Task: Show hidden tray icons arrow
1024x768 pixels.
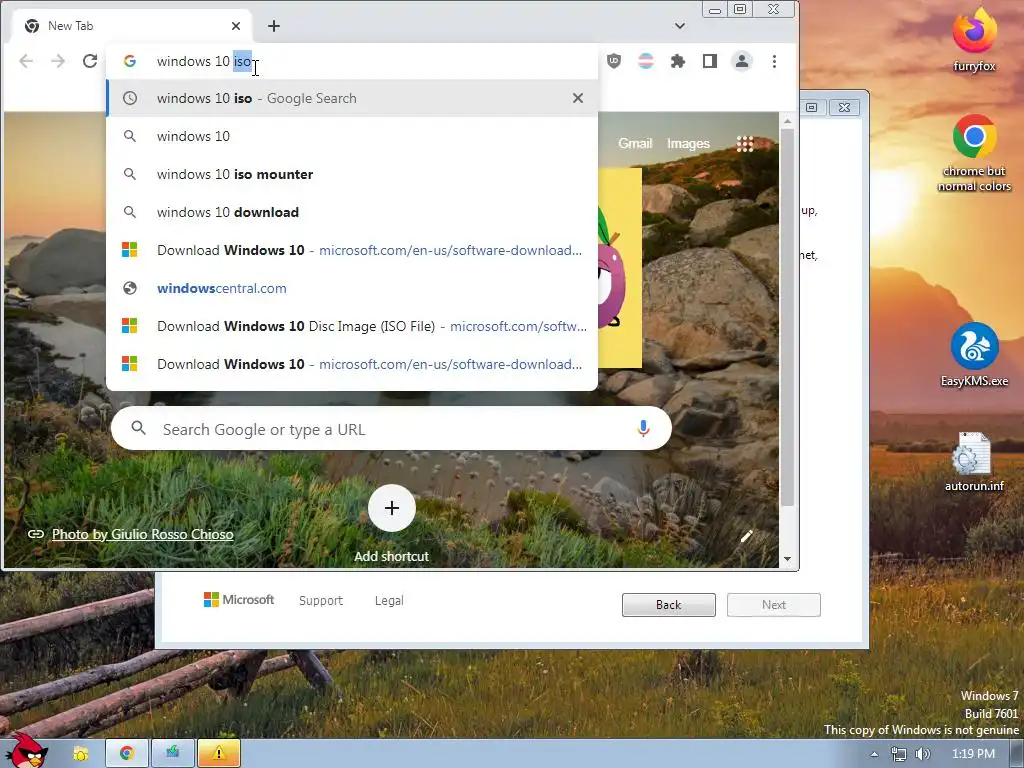Action: pyautogui.click(x=874, y=754)
